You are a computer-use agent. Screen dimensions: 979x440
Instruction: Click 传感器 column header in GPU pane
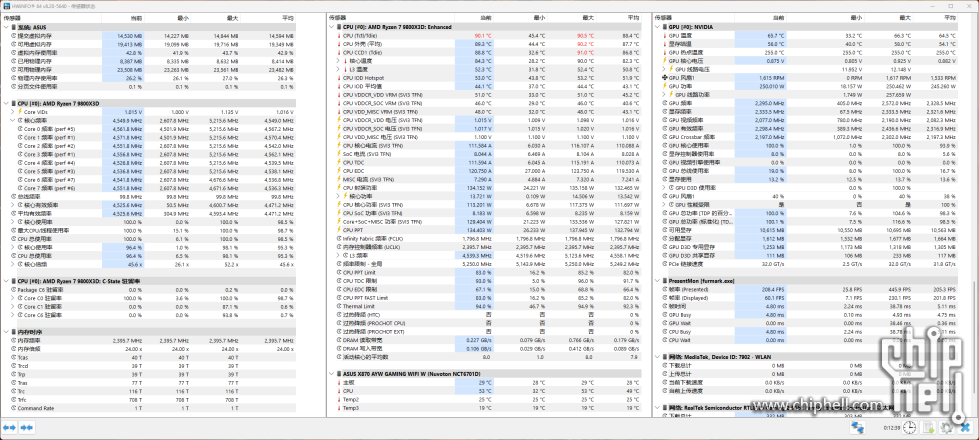[x=664, y=19]
